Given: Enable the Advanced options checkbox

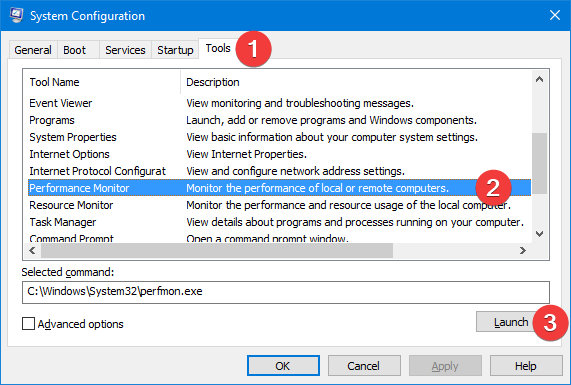Looking at the screenshot, I should [28, 323].
